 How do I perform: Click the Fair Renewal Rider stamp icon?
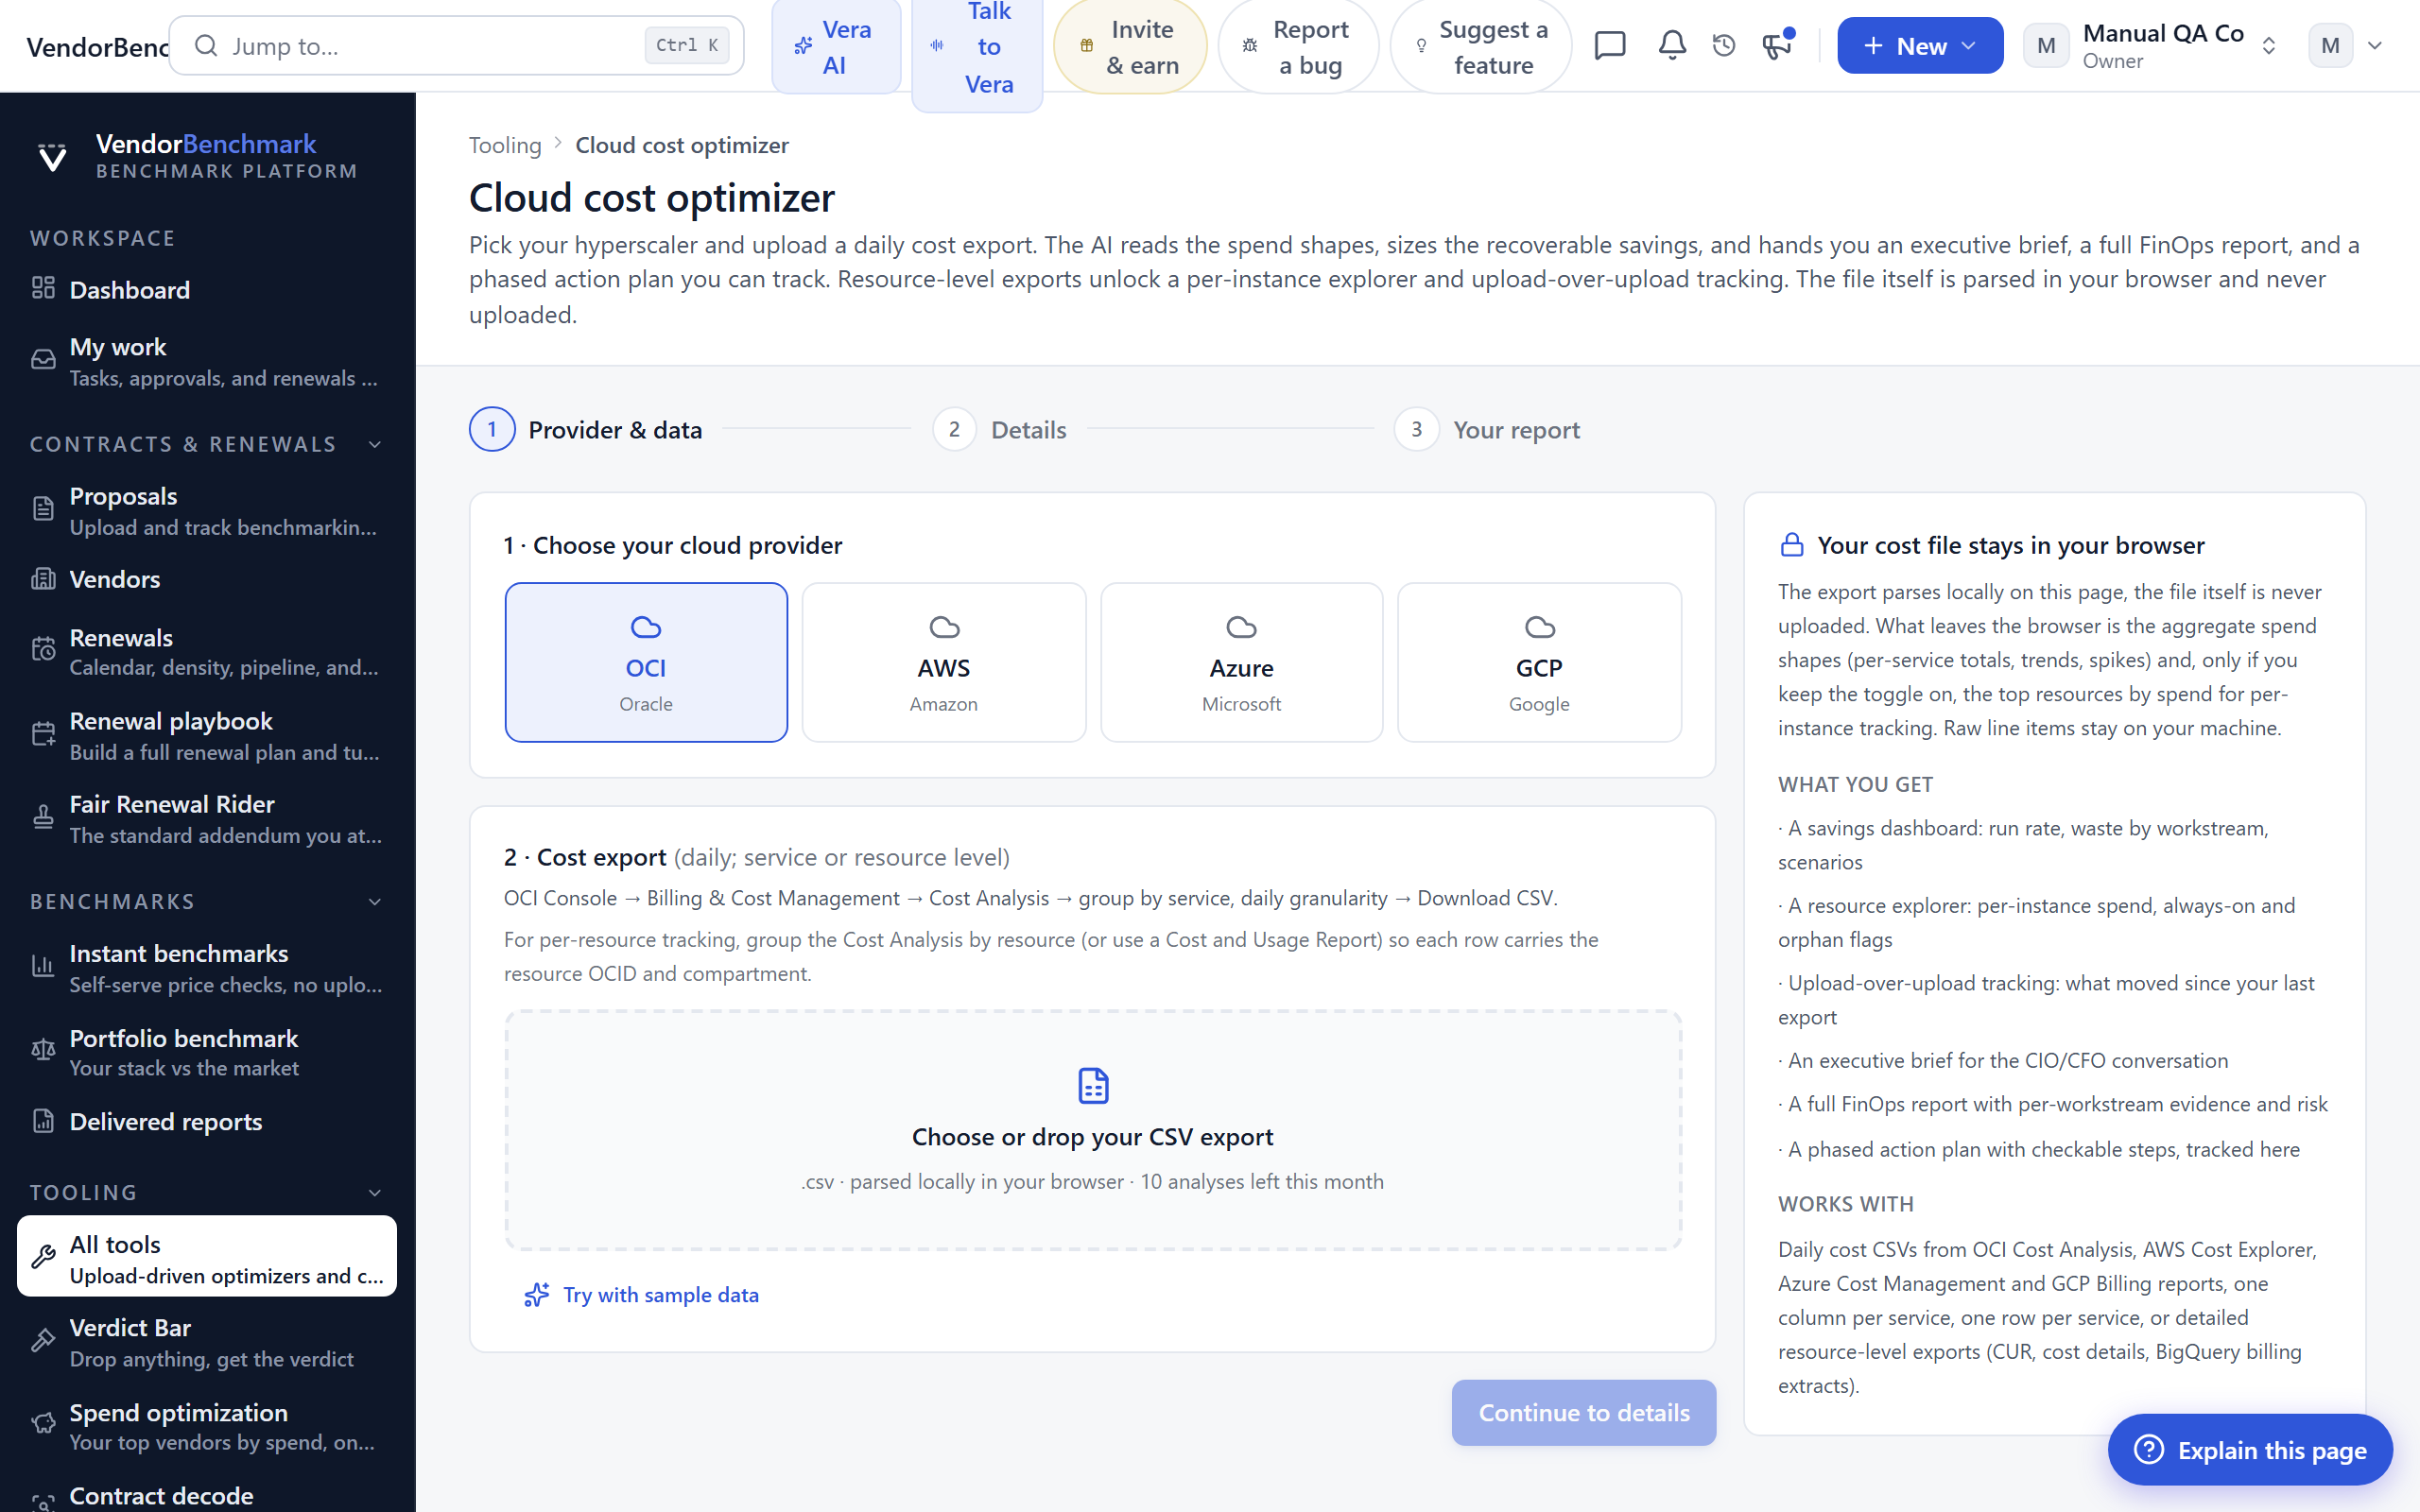pos(43,818)
